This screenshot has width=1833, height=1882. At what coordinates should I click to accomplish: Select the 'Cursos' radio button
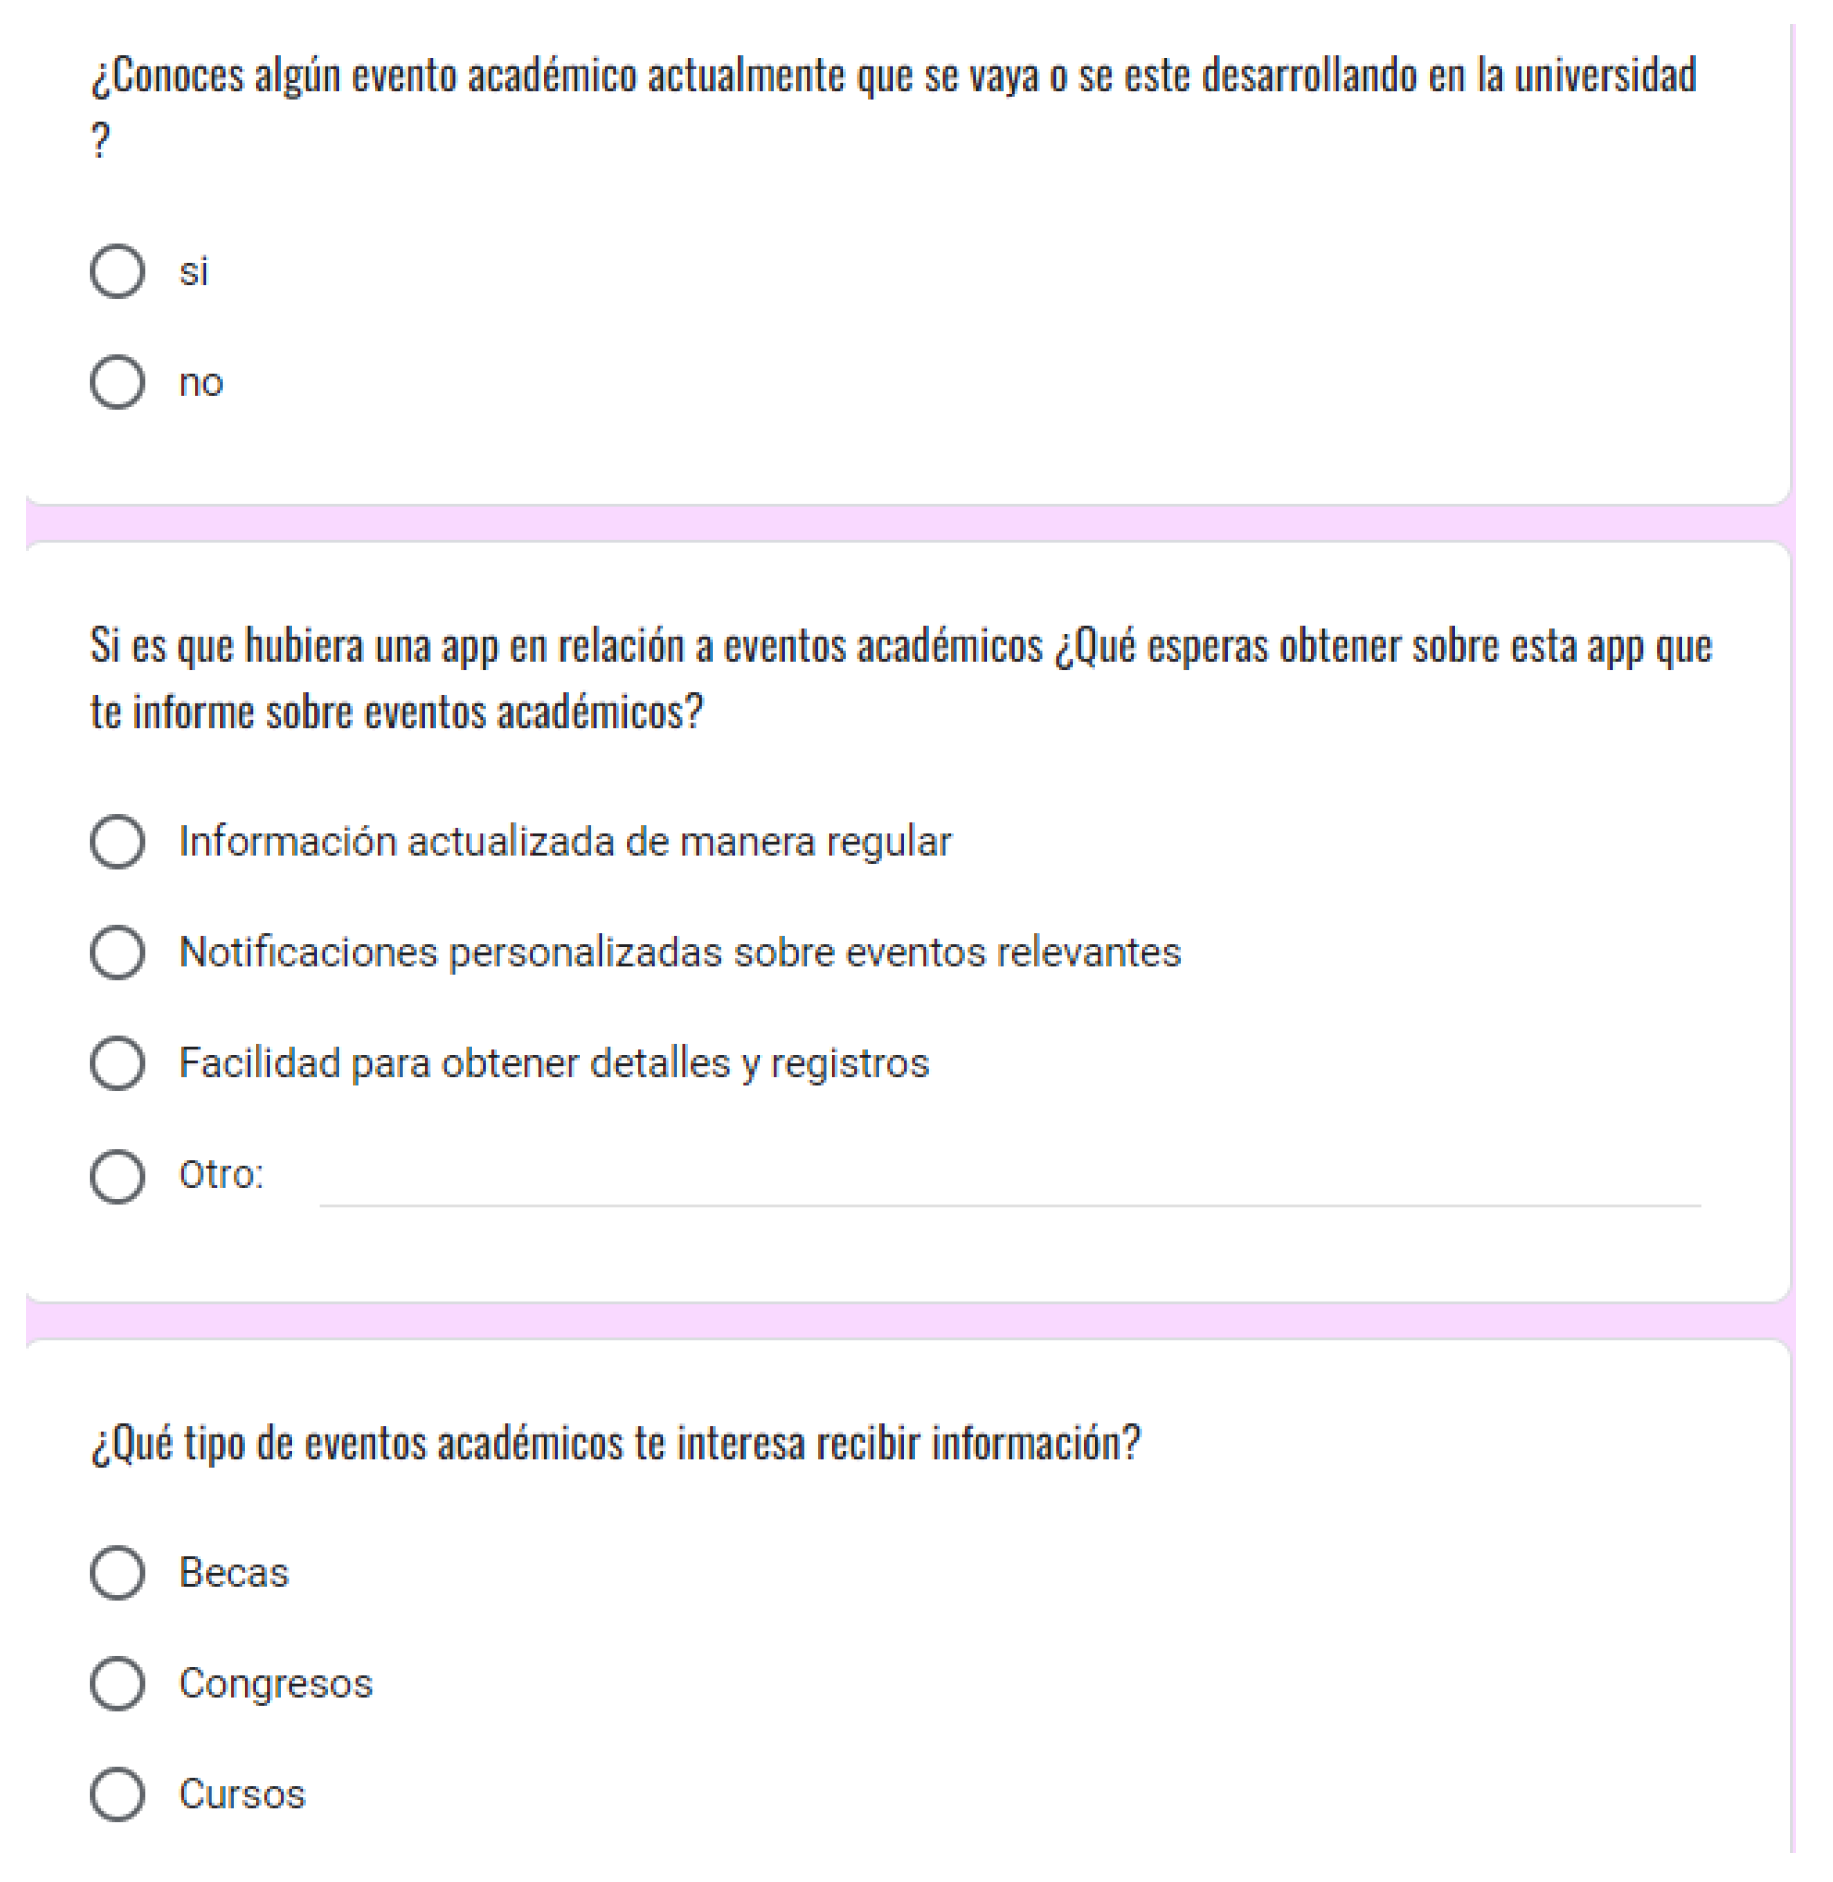click(117, 1794)
